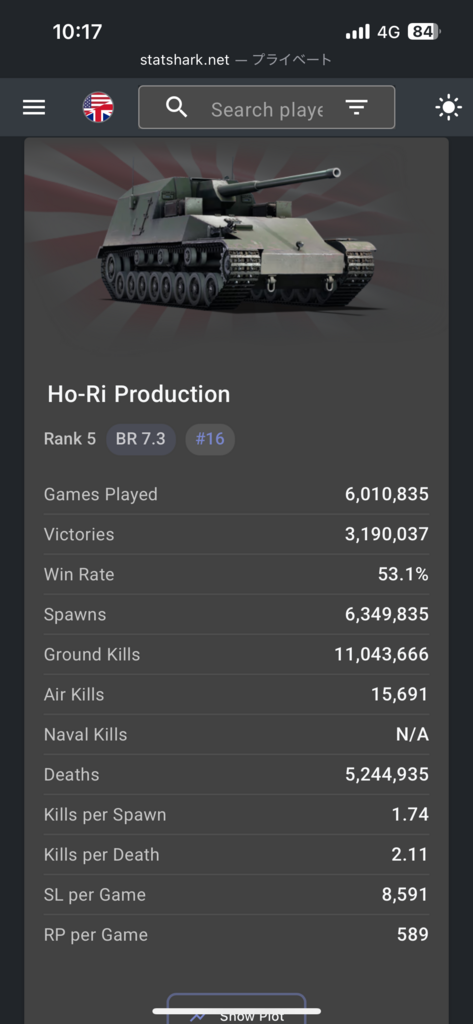Tap the battery indicator in status bar
The width and height of the screenshot is (473, 1024).
[x=425, y=31]
